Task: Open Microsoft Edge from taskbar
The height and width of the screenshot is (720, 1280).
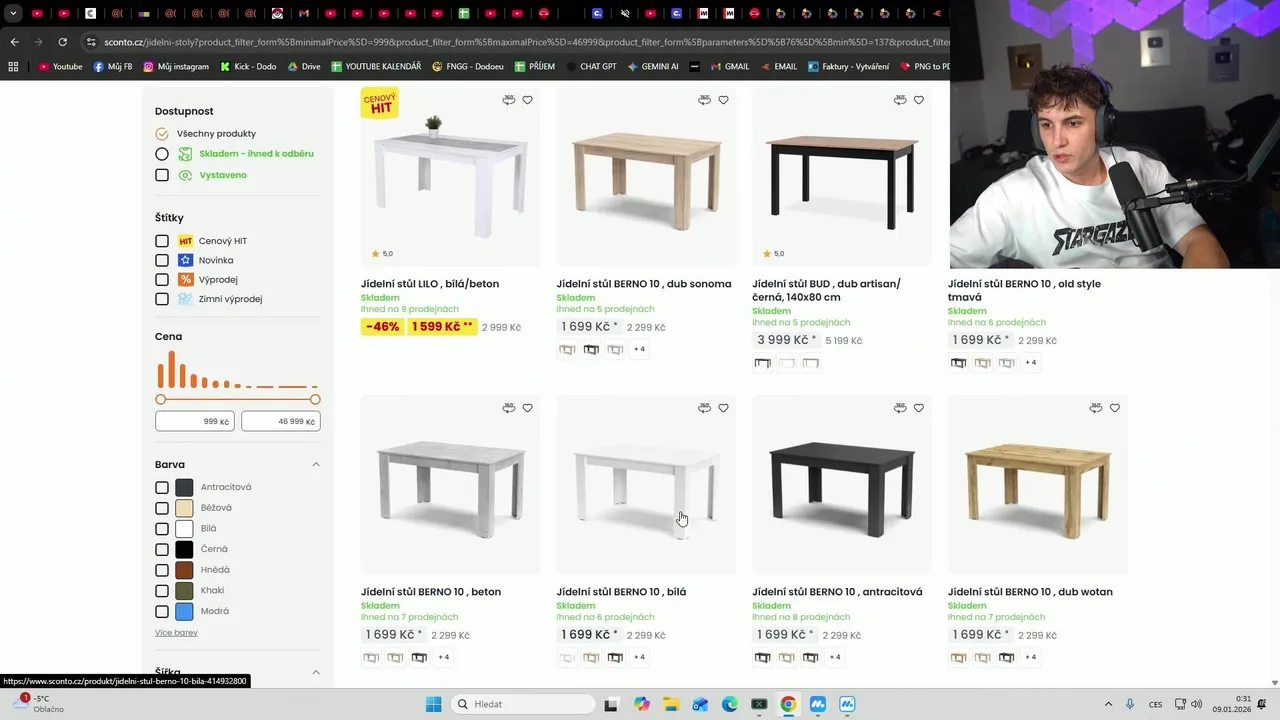Action: pyautogui.click(x=729, y=704)
